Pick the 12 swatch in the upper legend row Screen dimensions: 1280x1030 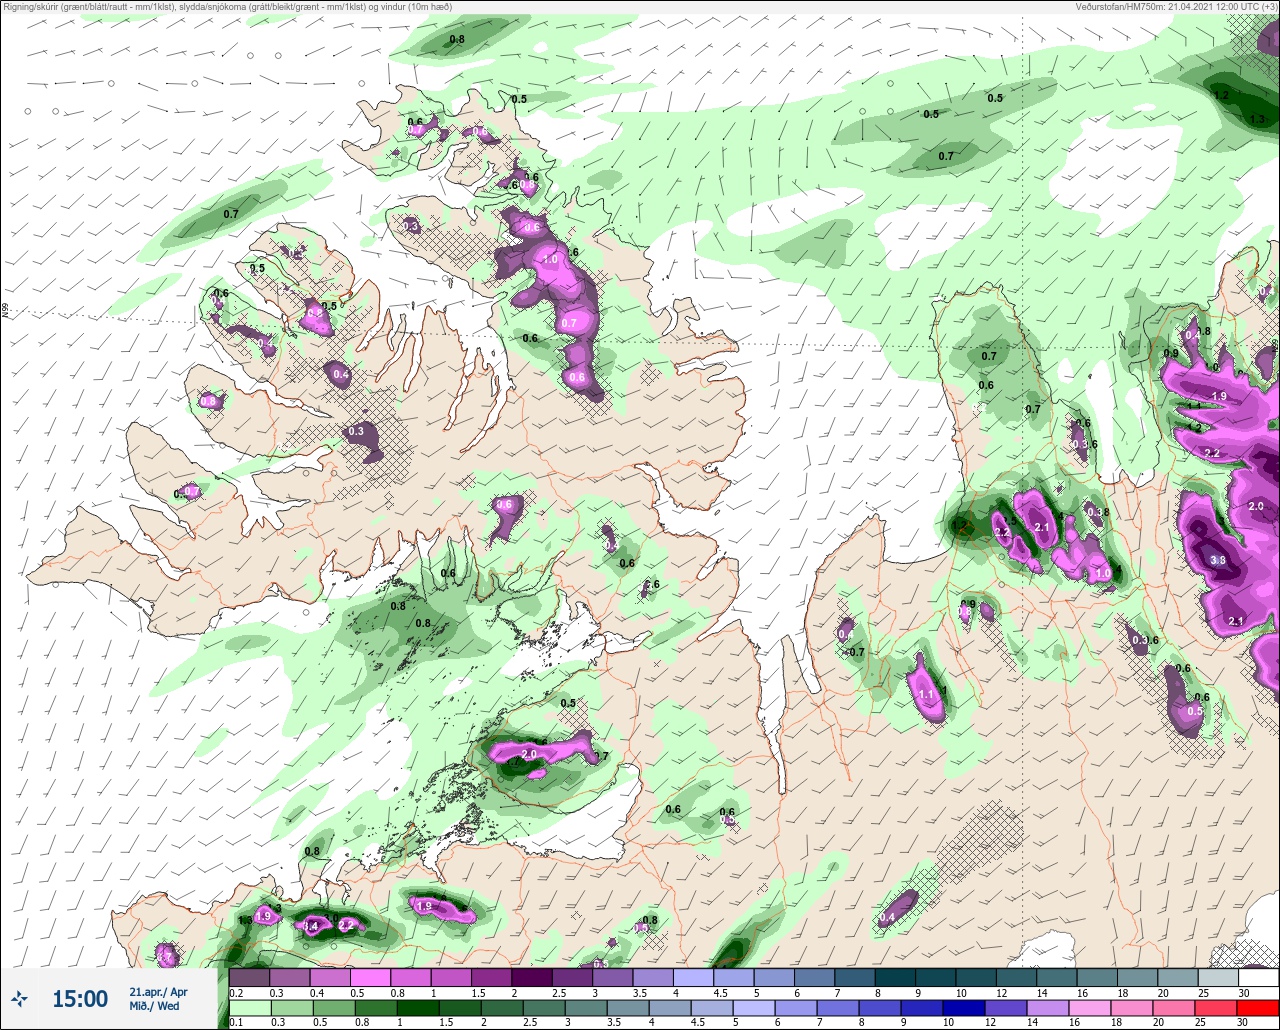coord(1017,977)
